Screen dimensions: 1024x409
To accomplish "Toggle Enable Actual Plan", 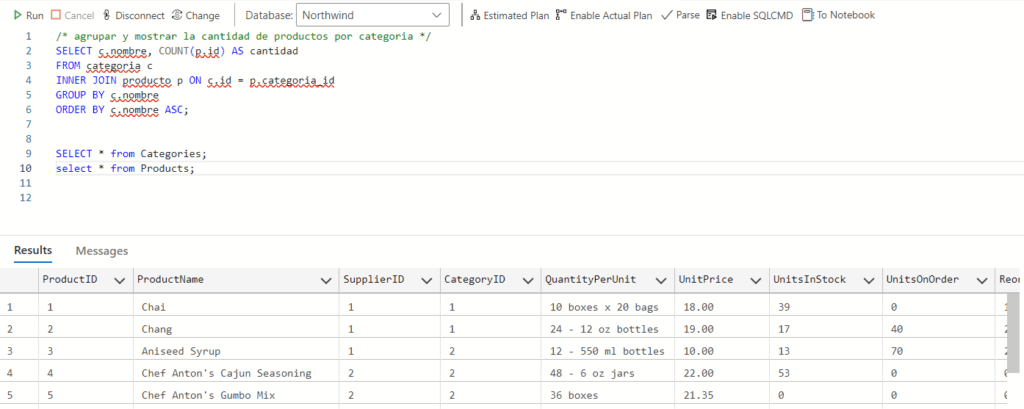I will pos(561,15).
